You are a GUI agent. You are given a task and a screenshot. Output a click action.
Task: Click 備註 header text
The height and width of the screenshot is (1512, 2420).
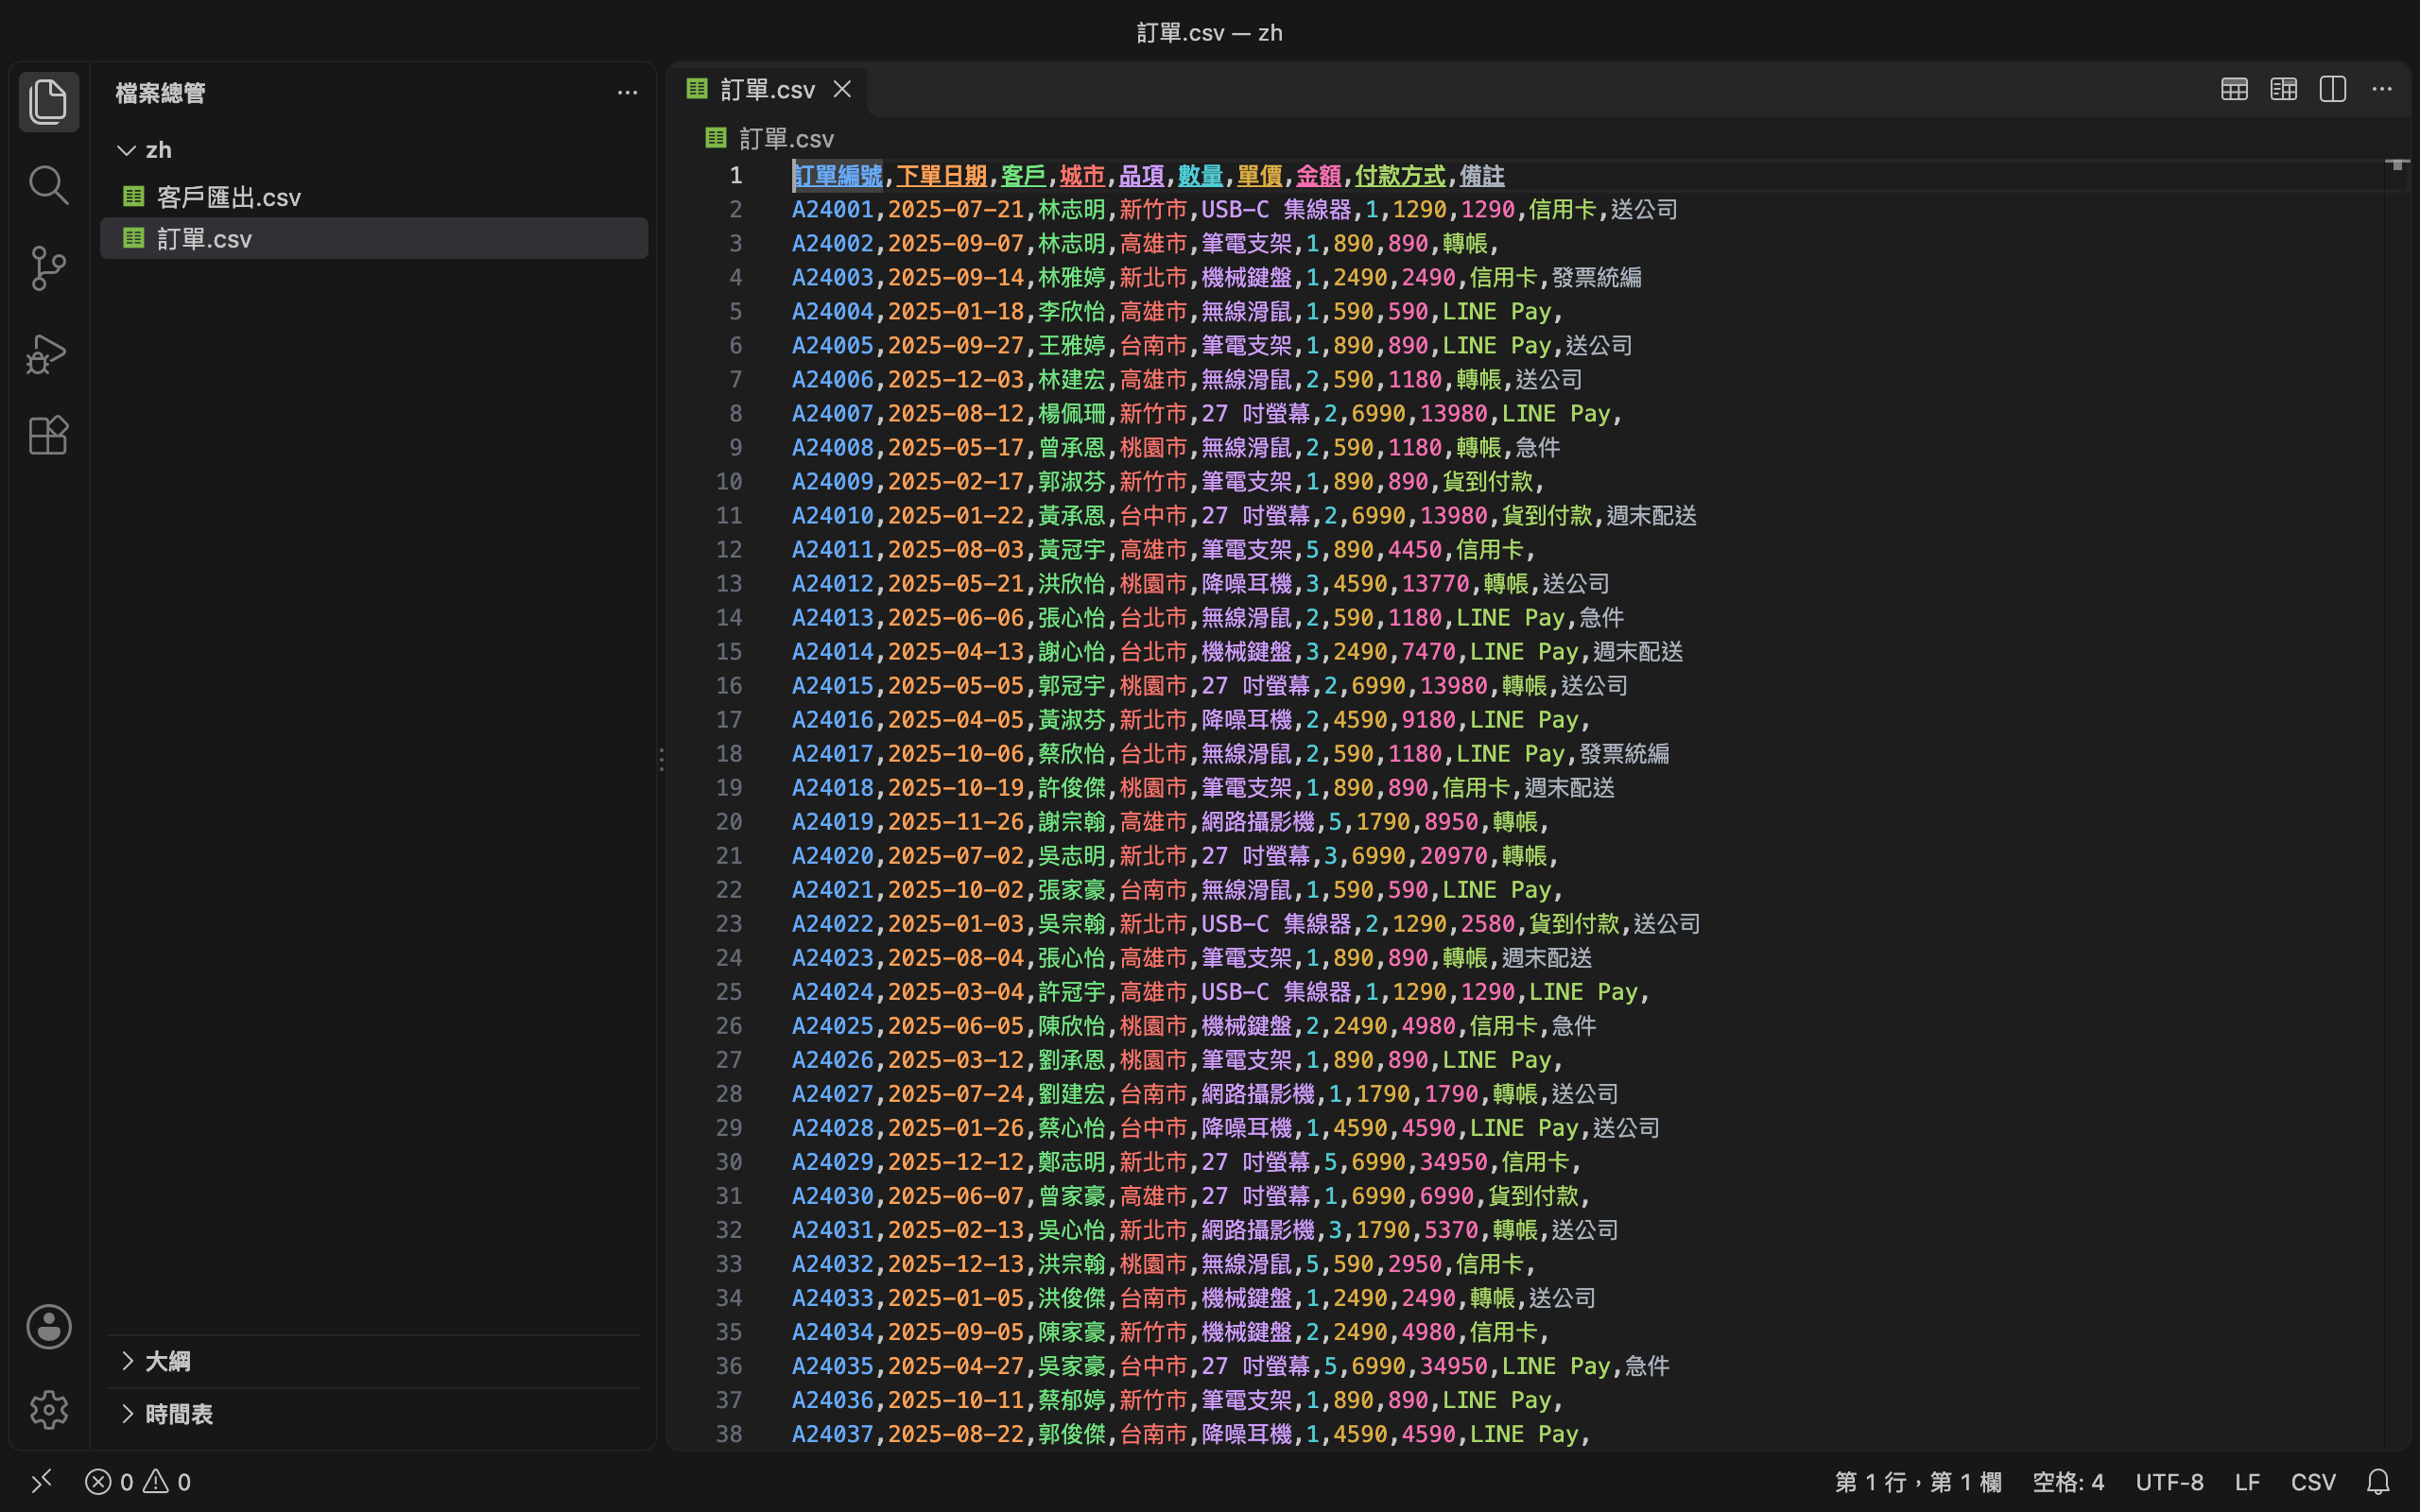coord(1482,176)
